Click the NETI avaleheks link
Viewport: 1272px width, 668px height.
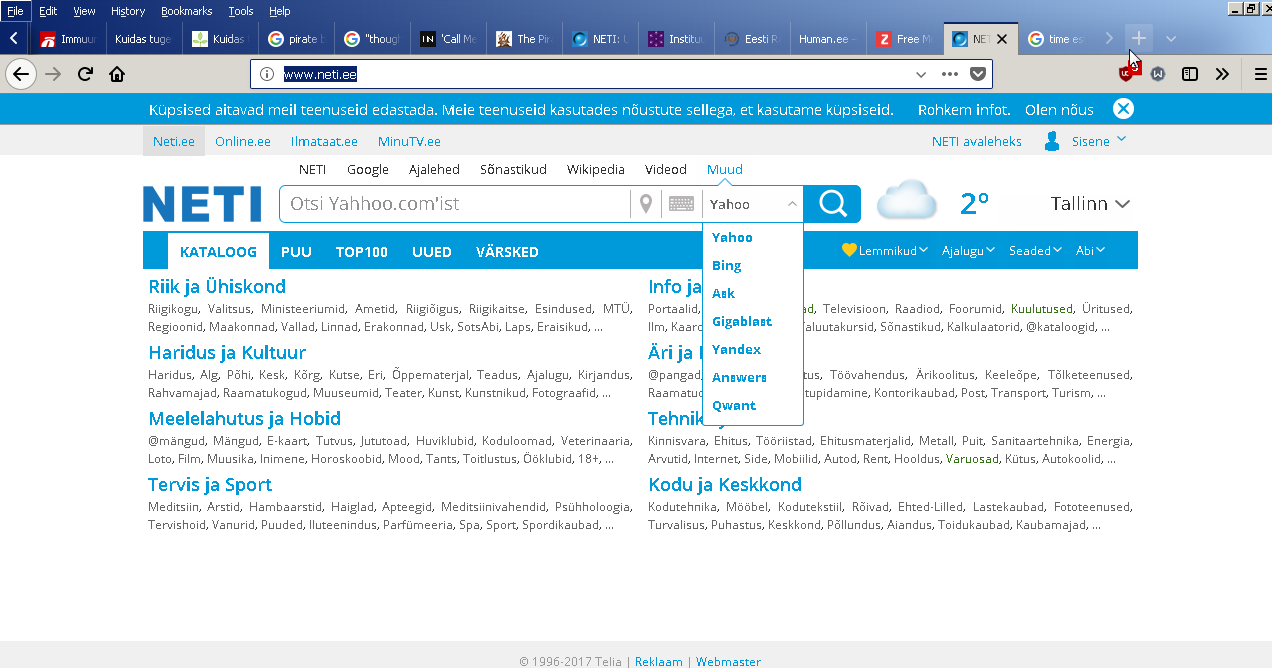(x=977, y=141)
